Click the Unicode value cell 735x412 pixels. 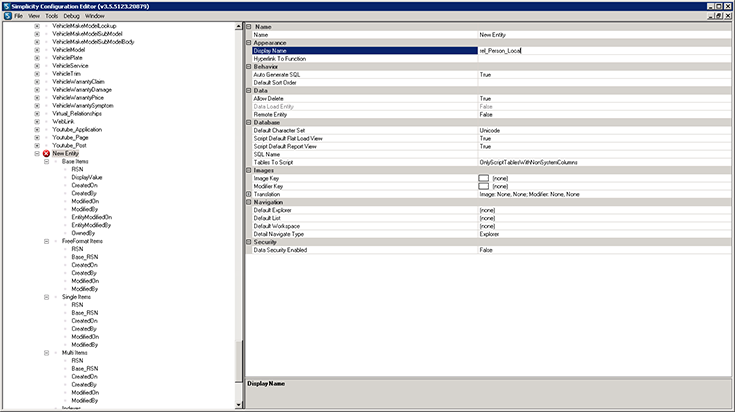coord(604,130)
